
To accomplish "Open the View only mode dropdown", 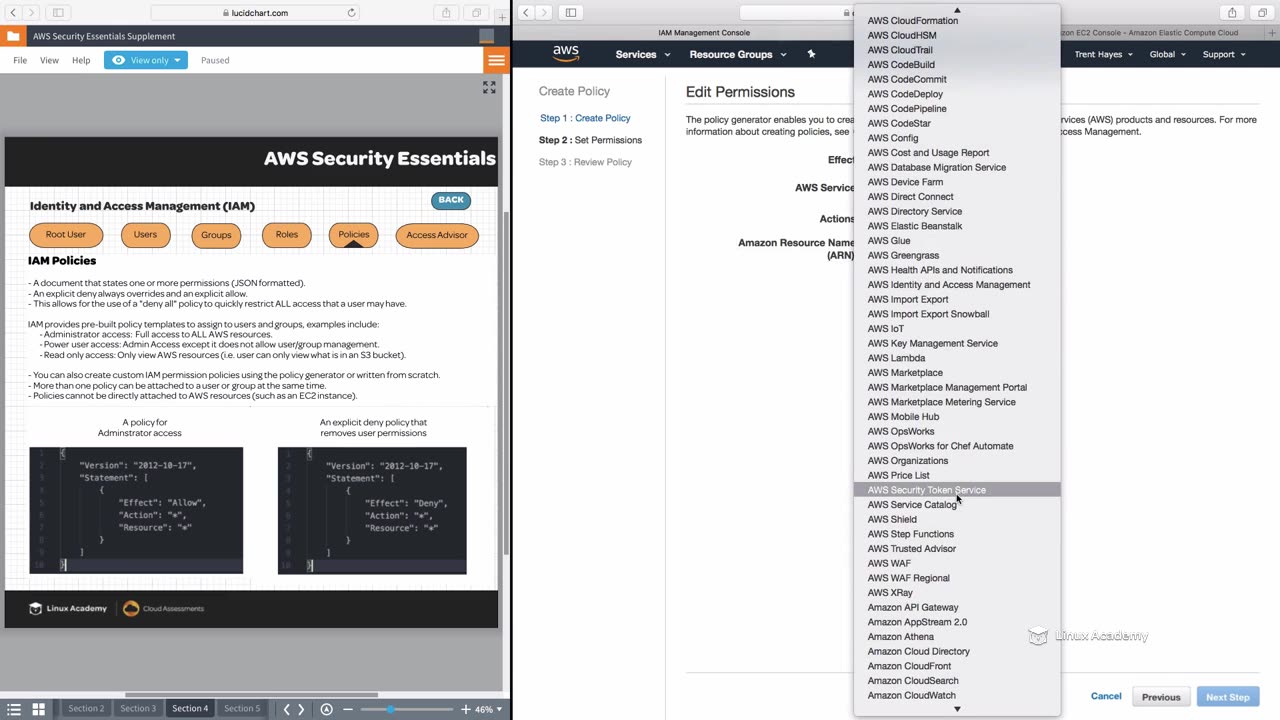I will [x=146, y=60].
